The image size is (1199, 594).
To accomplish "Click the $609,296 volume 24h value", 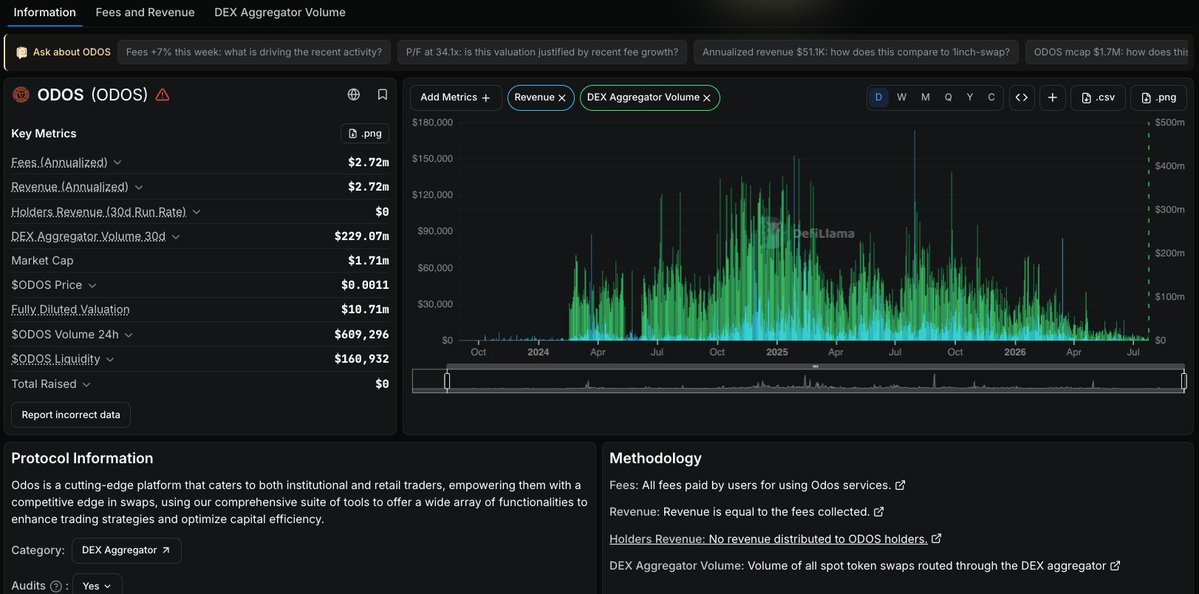I will tap(362, 334).
